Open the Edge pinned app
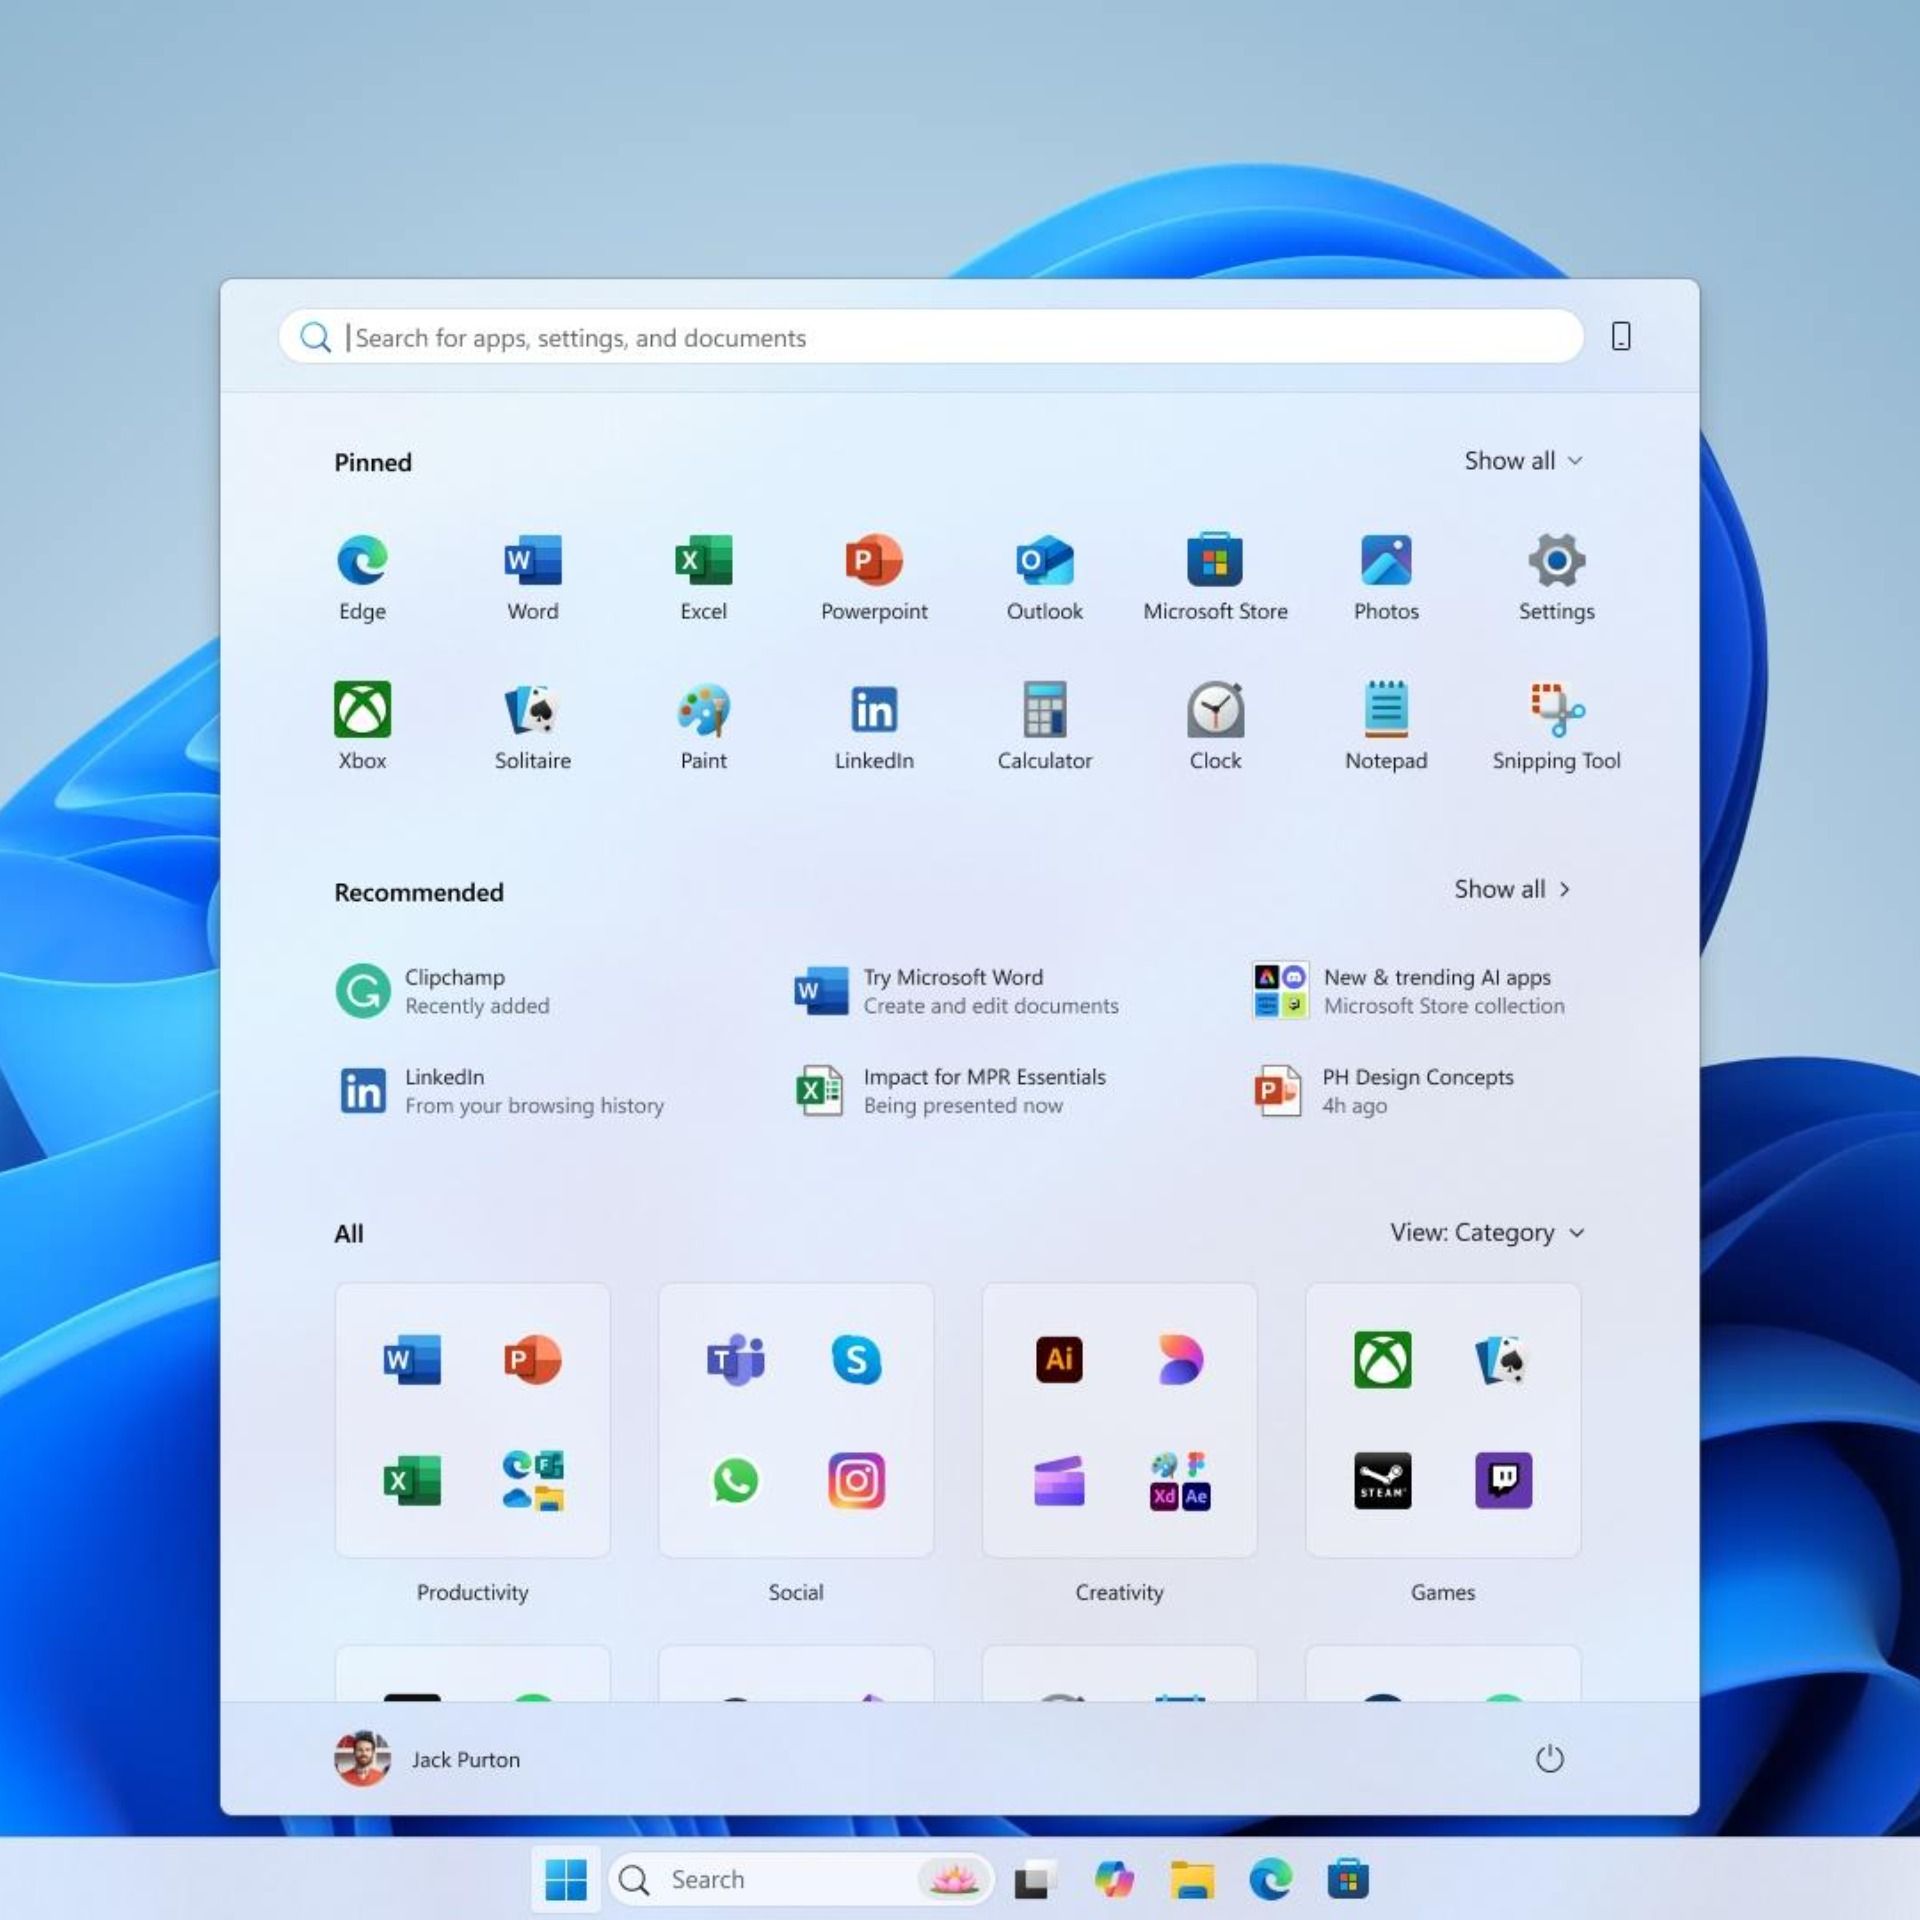Image resolution: width=1920 pixels, height=1920 pixels. coord(362,561)
